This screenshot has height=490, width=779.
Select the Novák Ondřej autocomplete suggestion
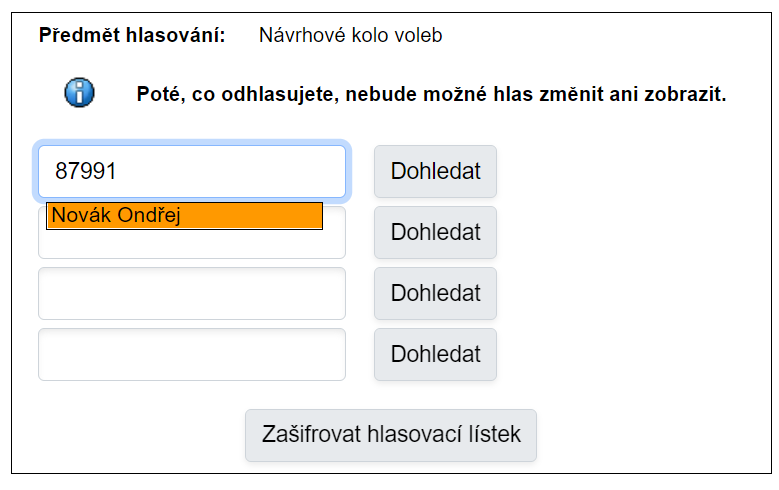(184, 216)
